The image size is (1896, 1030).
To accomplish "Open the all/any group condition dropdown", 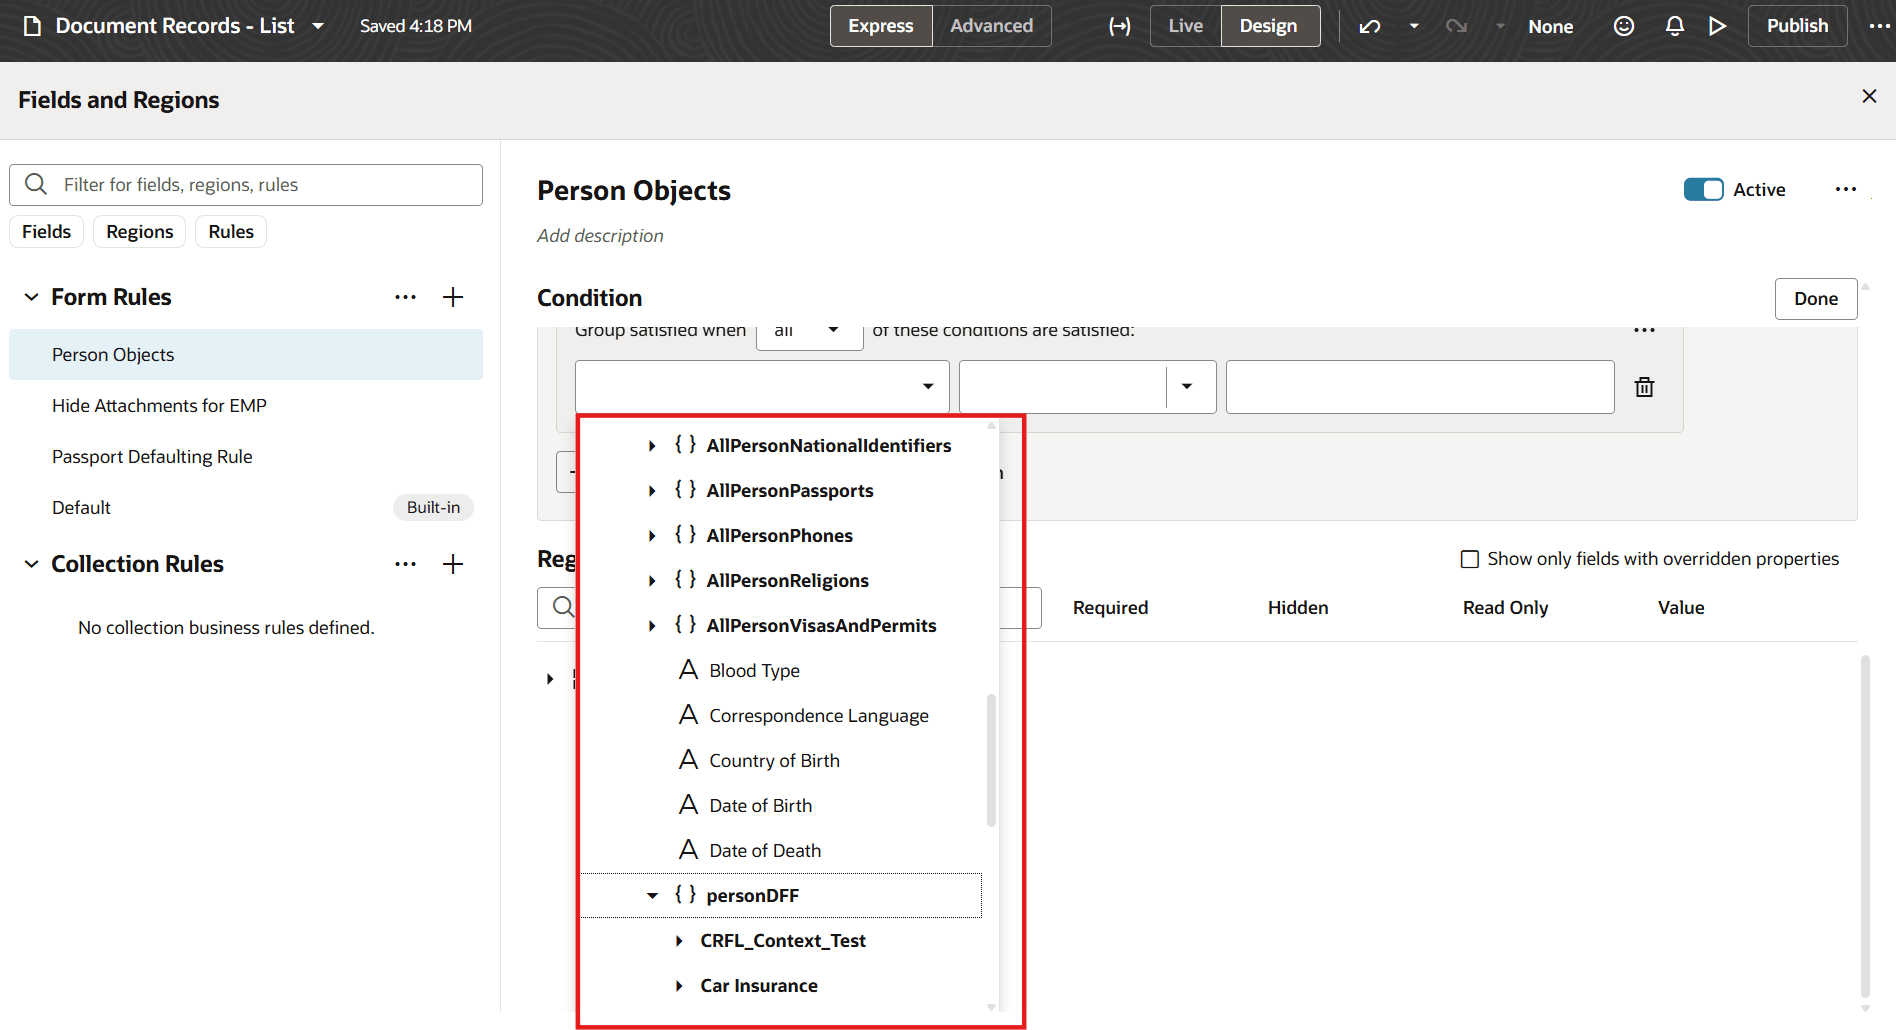I will [x=810, y=336].
